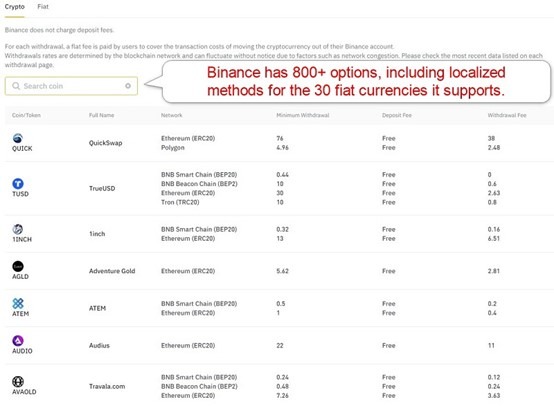Click Ethereum (ERC20) in Audius row
Viewport: 554px width, 406px height.
point(188,346)
